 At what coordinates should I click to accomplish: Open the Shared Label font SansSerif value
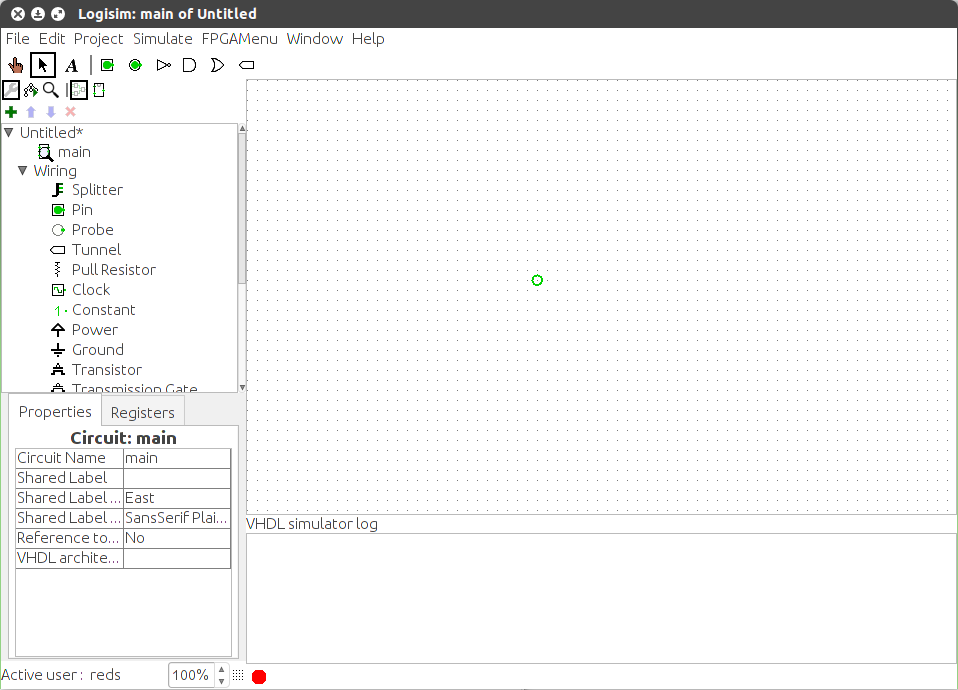tap(177, 518)
